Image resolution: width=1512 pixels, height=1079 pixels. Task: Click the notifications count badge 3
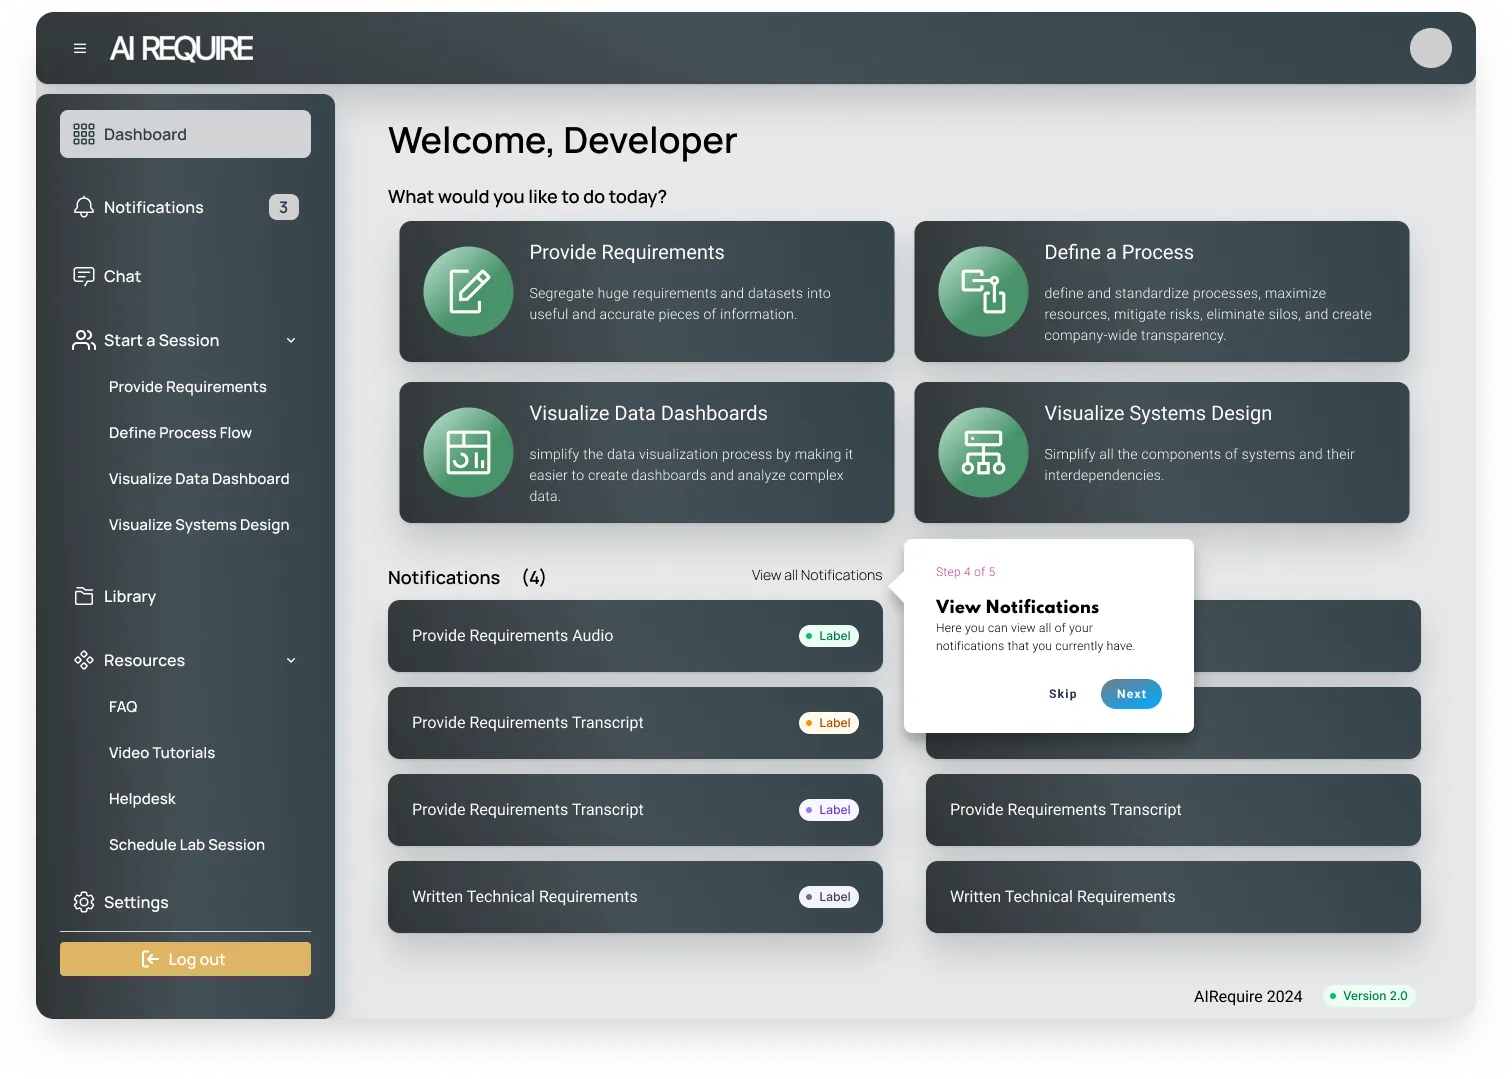point(284,207)
